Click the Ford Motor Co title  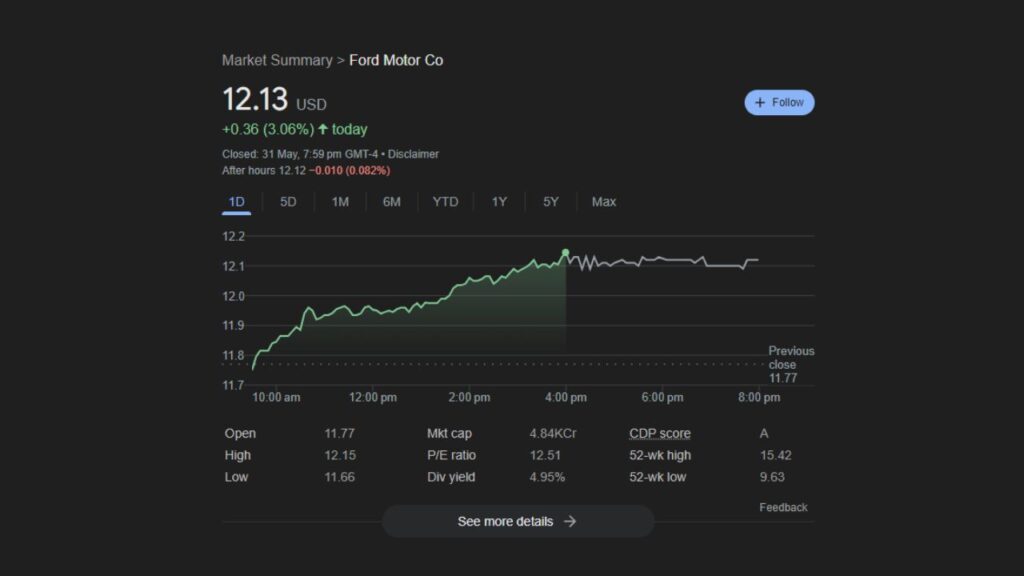(x=396, y=60)
